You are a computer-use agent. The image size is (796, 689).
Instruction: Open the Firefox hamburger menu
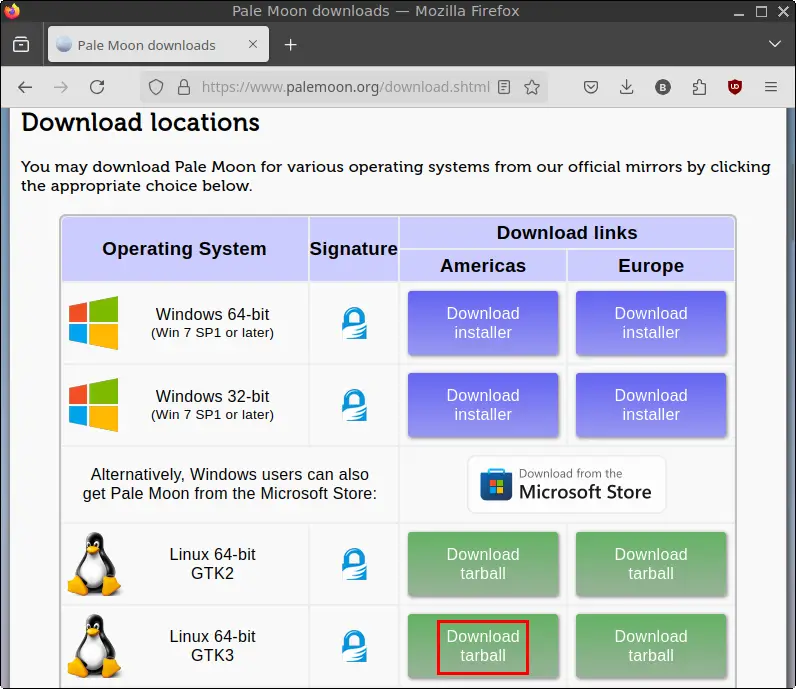(771, 87)
